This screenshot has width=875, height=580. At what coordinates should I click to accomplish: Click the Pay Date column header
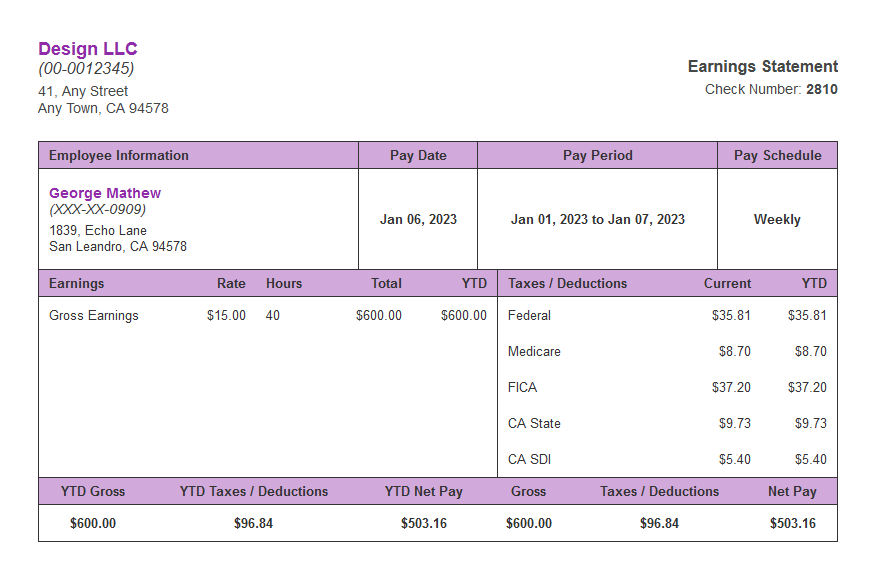416,155
